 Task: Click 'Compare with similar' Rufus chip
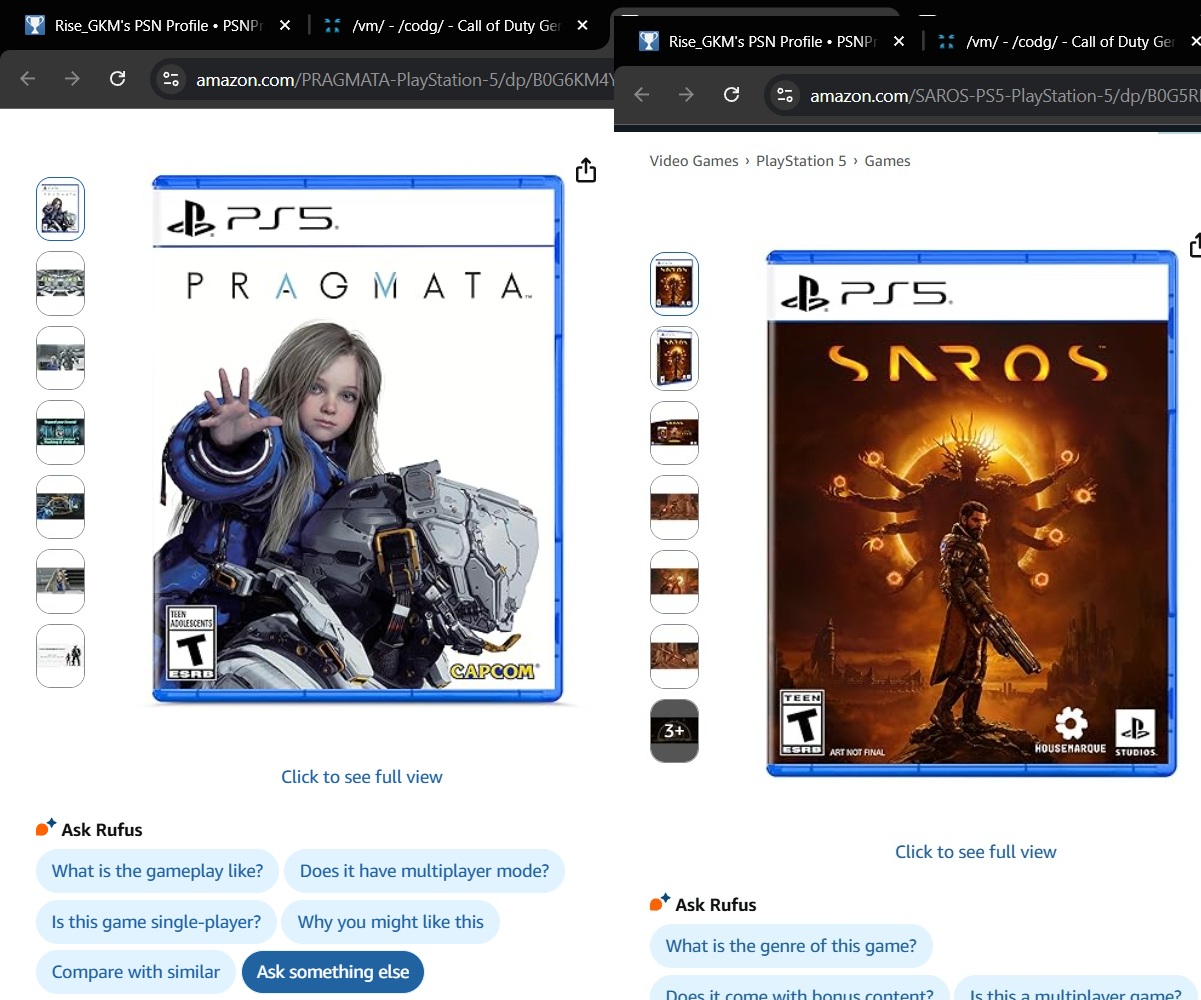(x=136, y=972)
